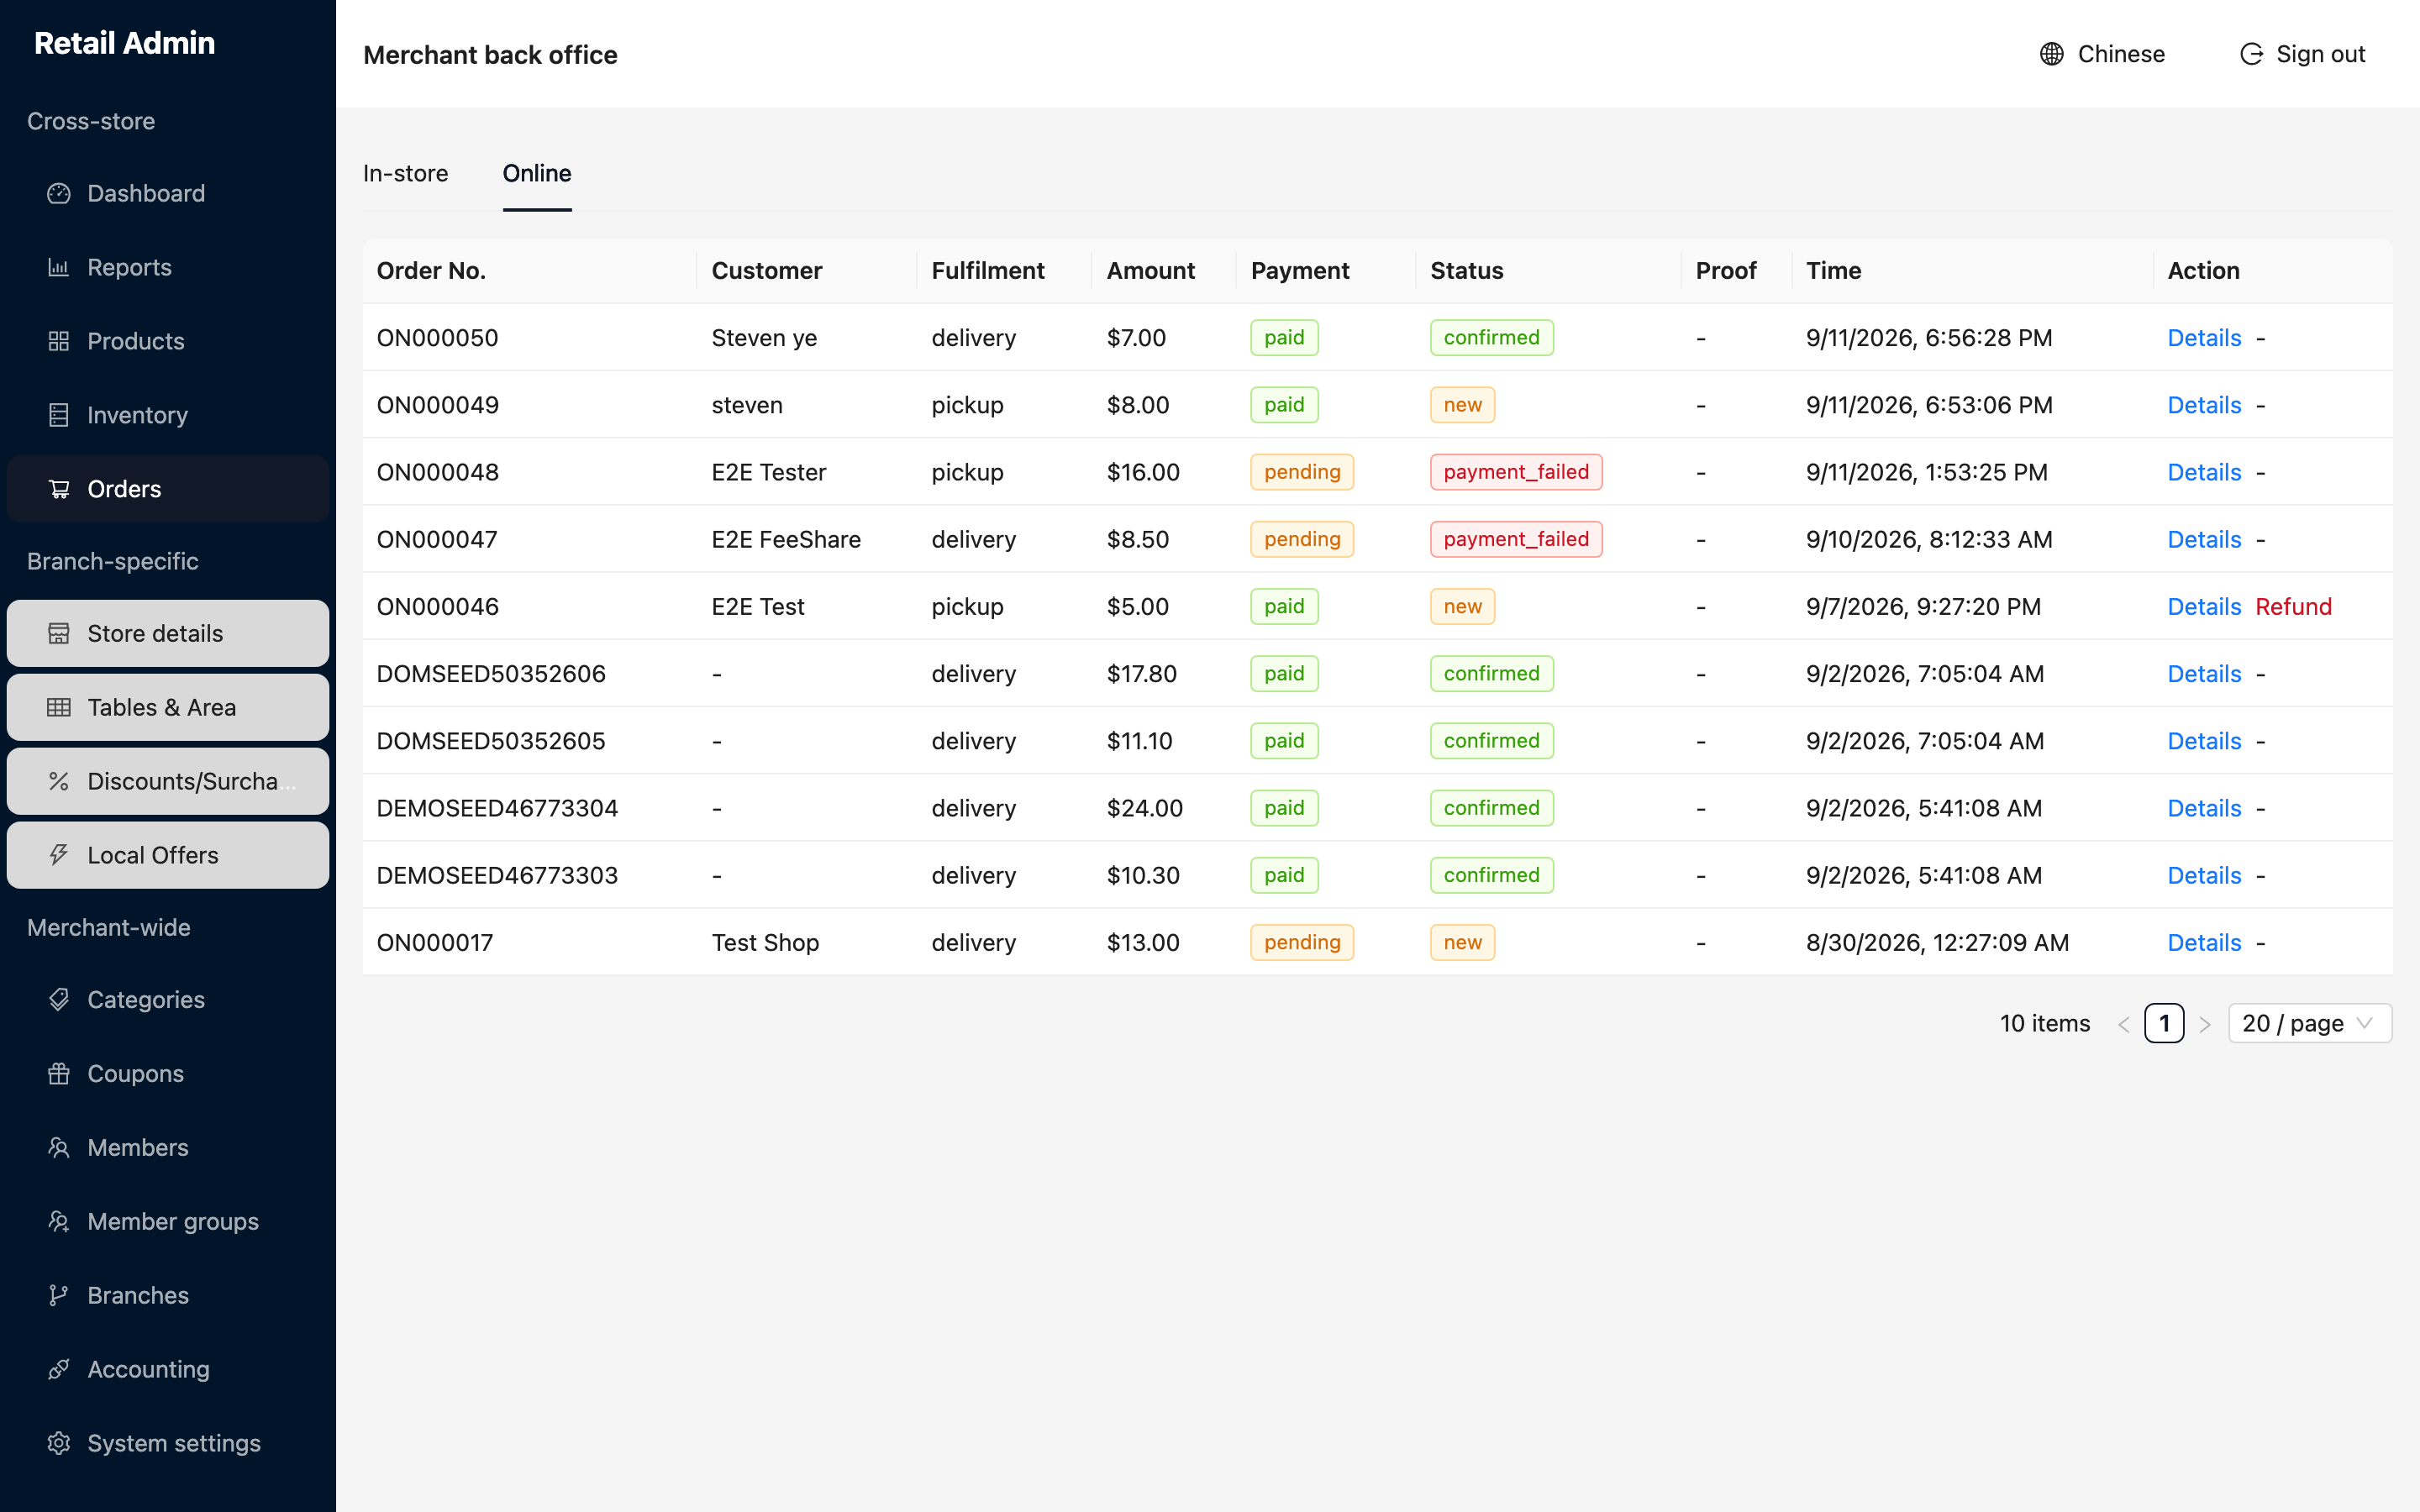Open Tables & Area page

point(168,707)
